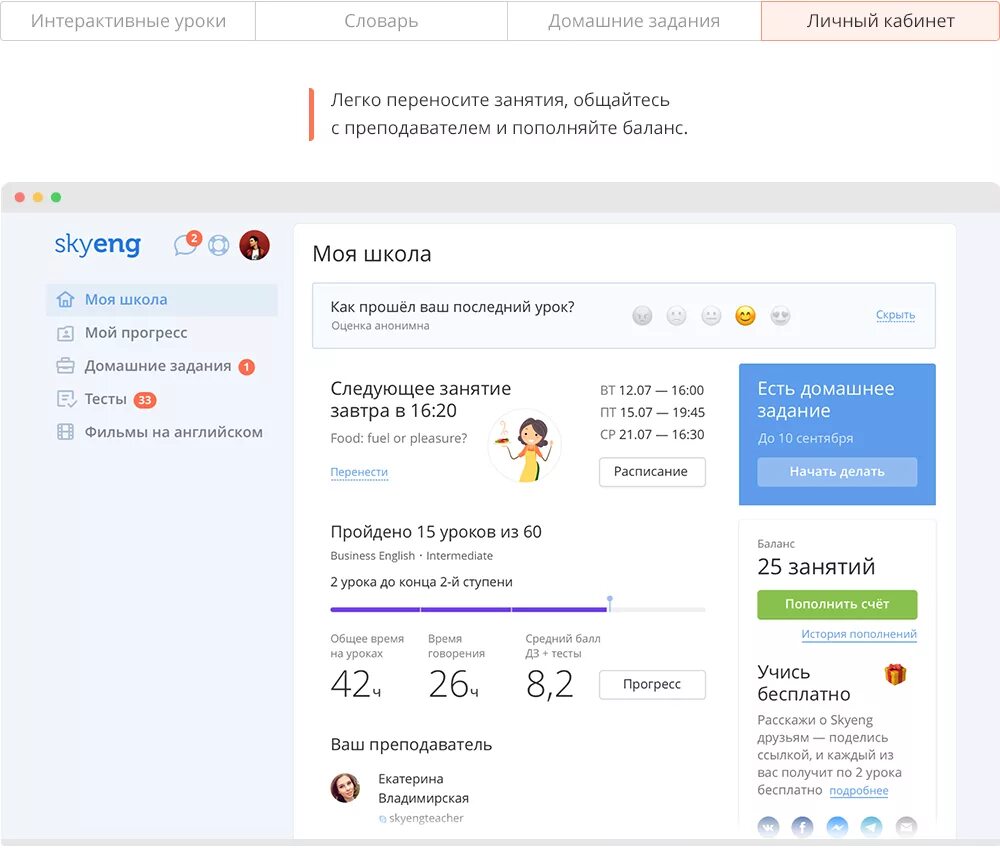This screenshot has height=849, width=1000.
Task: Click the Прогресс button
Action: 652,684
